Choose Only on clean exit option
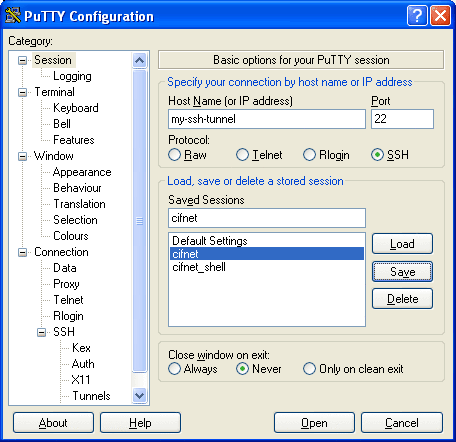The height and width of the screenshot is (442, 456). [309, 369]
